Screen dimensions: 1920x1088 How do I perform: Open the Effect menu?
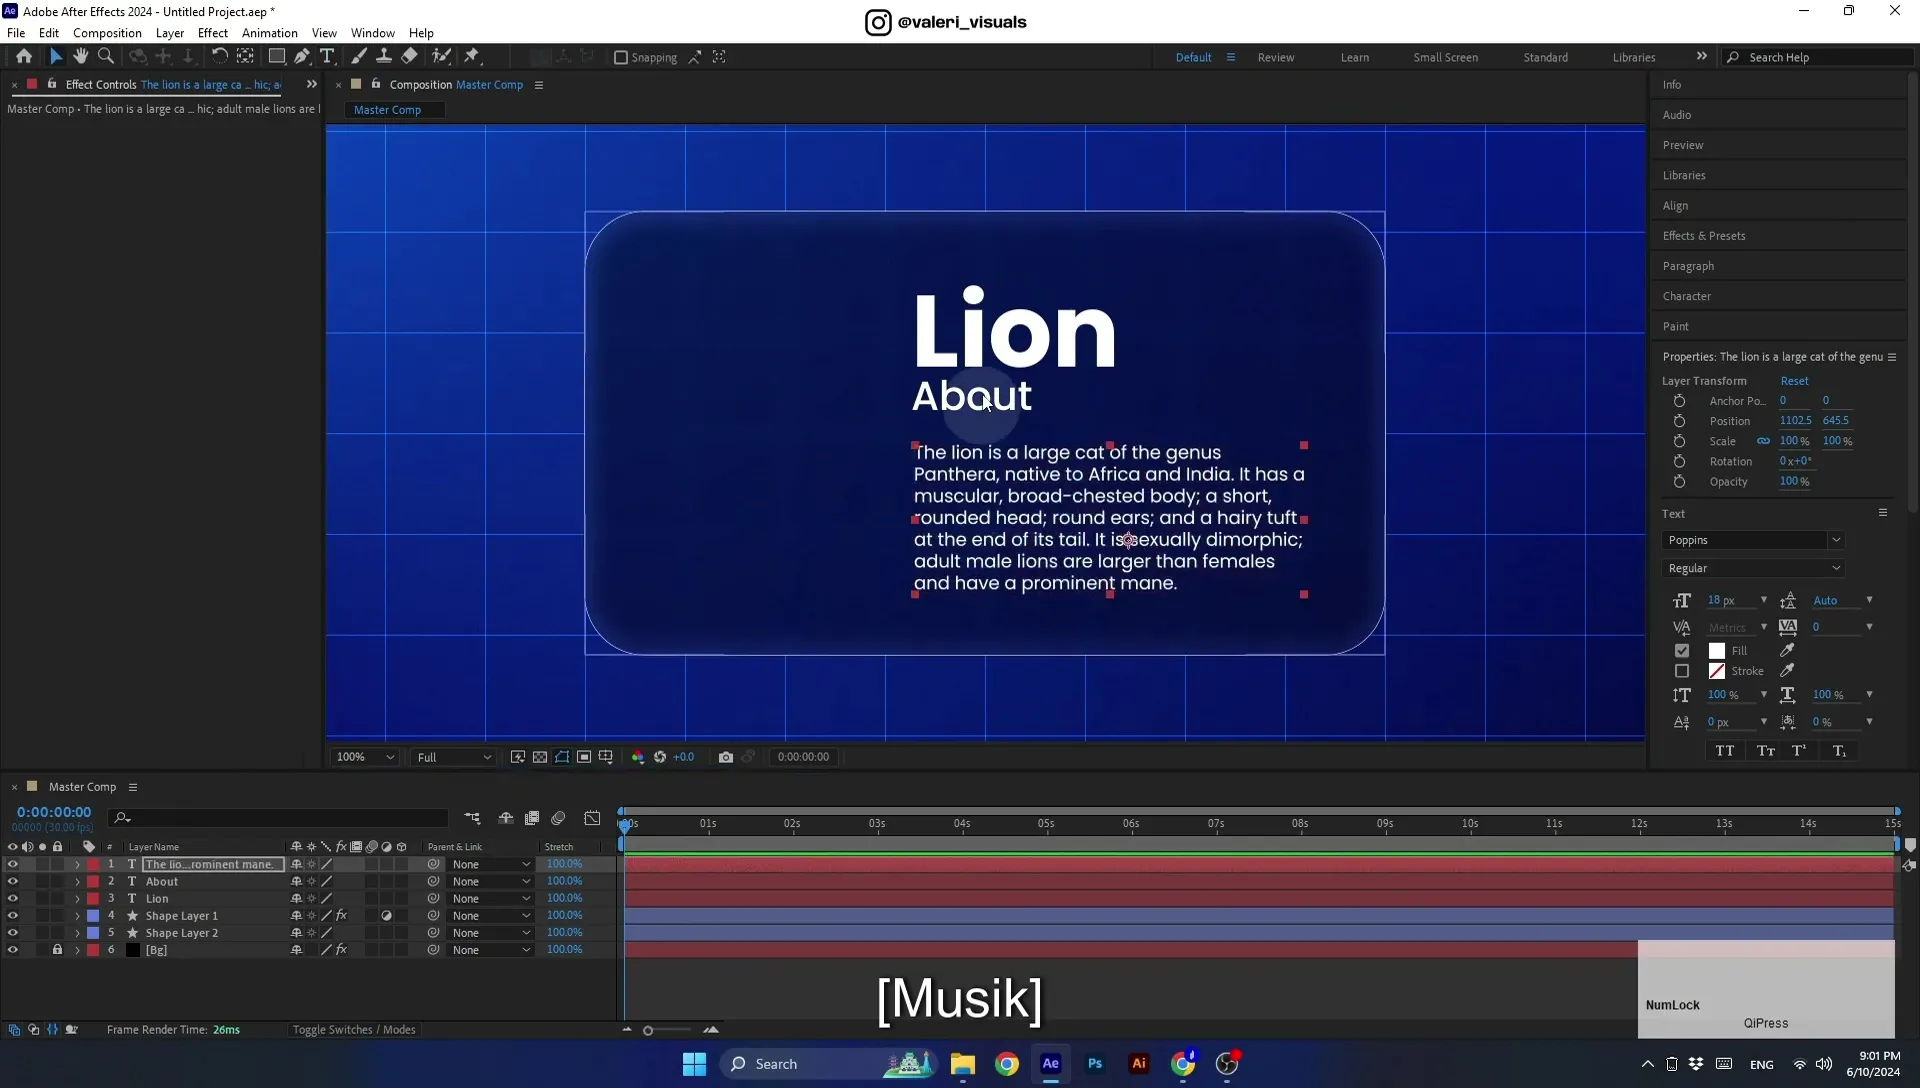(213, 33)
